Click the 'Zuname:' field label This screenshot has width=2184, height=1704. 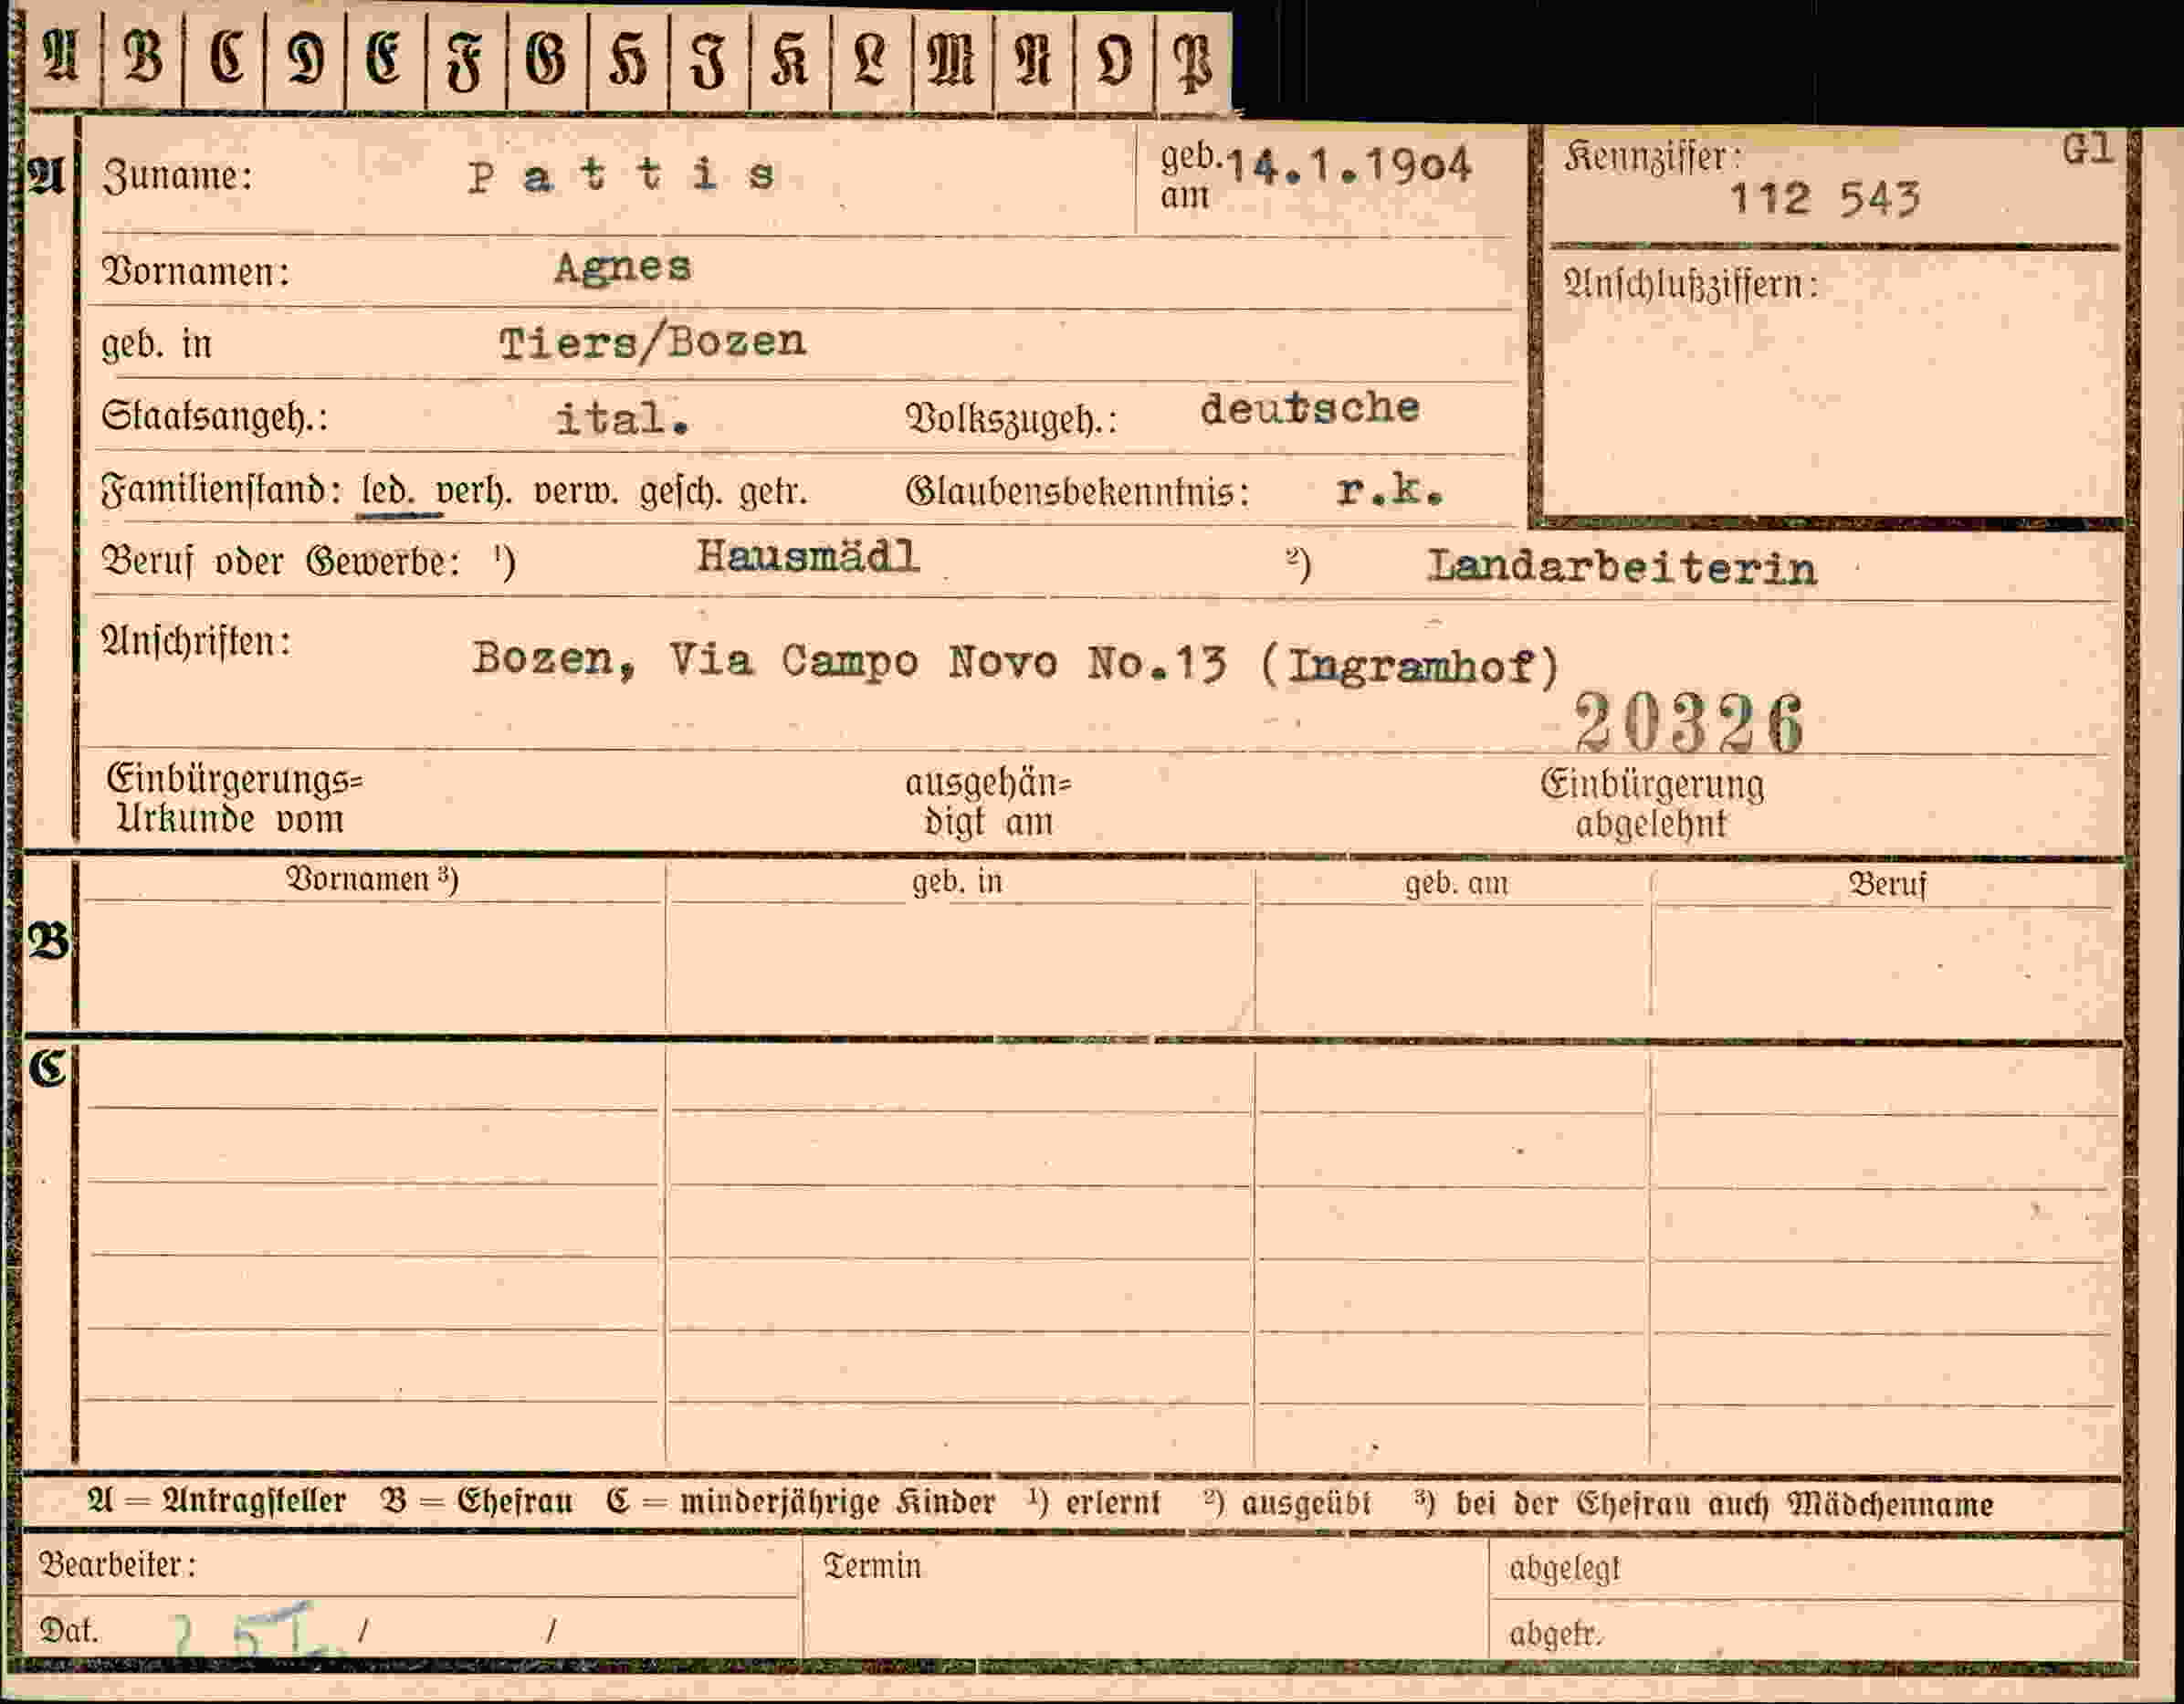click(x=178, y=176)
